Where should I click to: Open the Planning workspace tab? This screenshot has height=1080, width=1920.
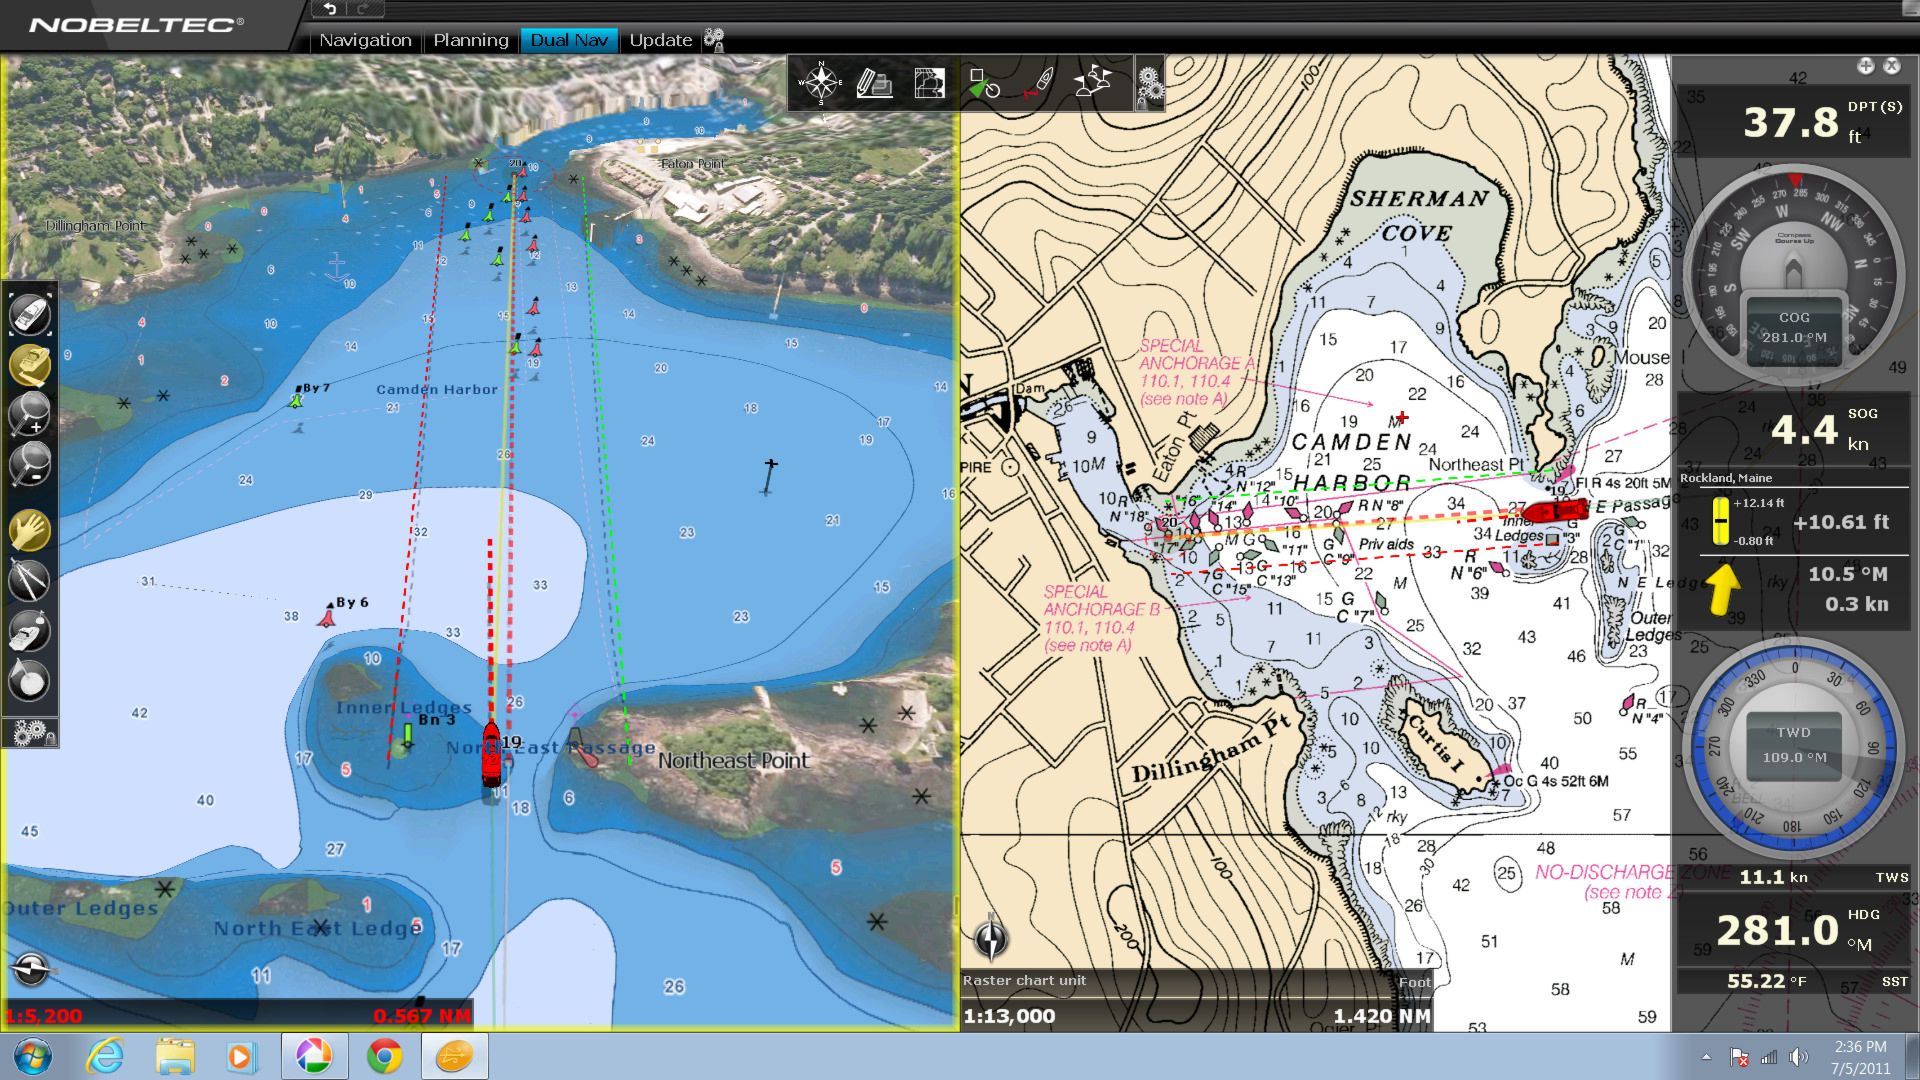click(x=471, y=40)
